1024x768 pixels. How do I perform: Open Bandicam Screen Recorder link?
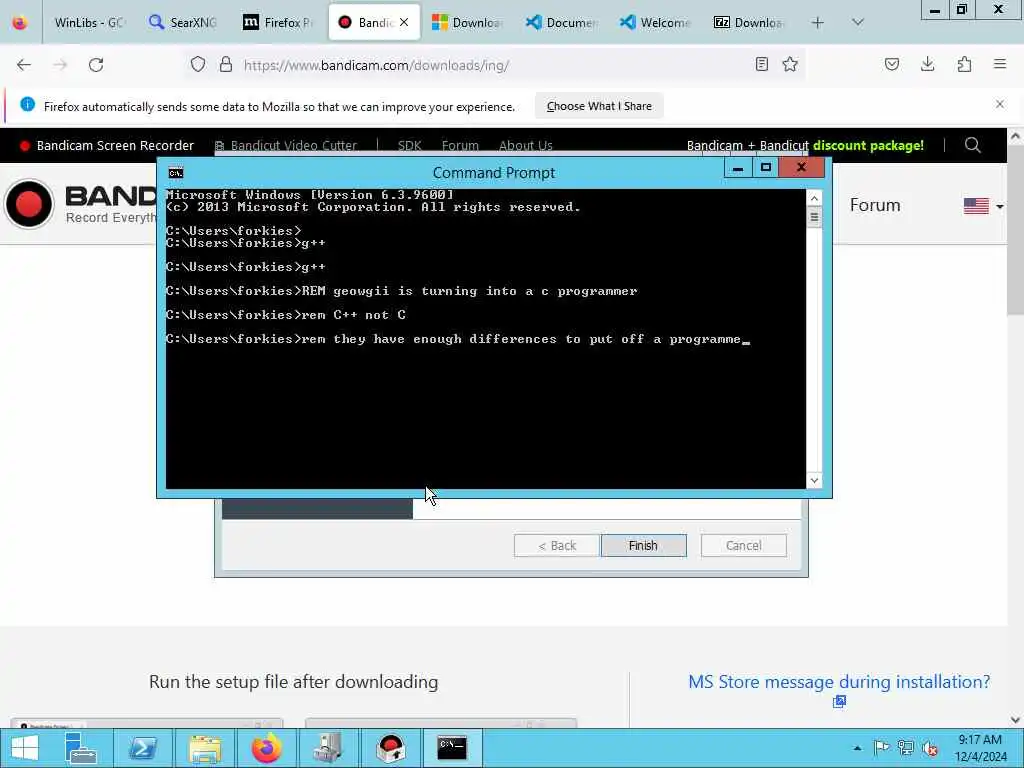(106, 146)
